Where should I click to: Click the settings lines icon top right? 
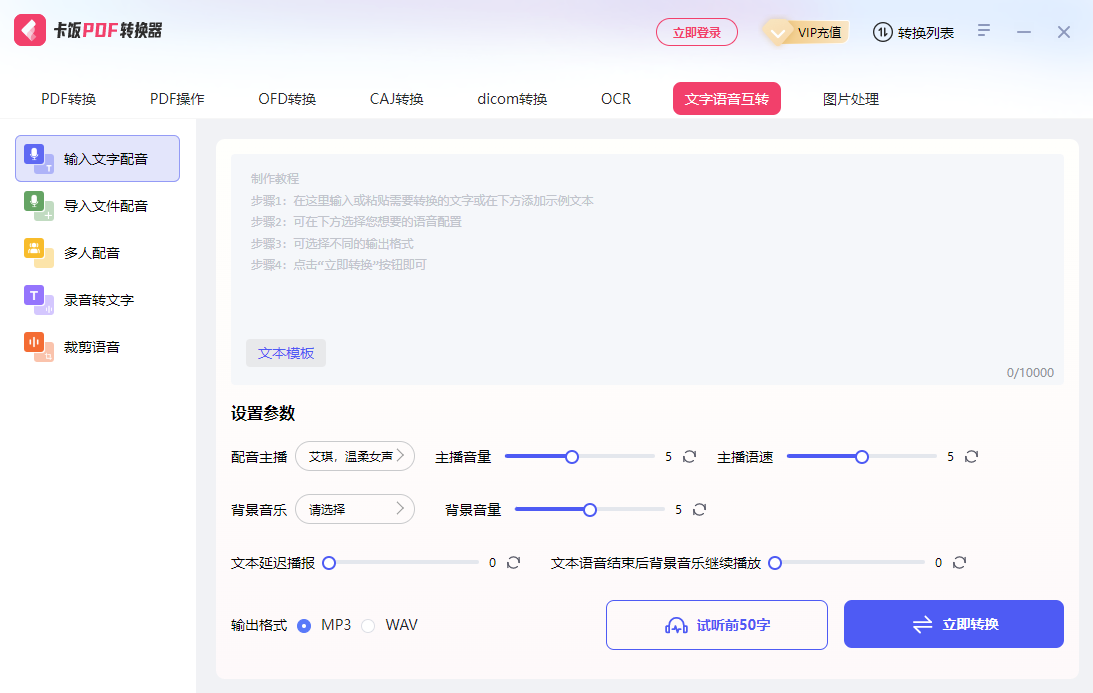pos(983,31)
